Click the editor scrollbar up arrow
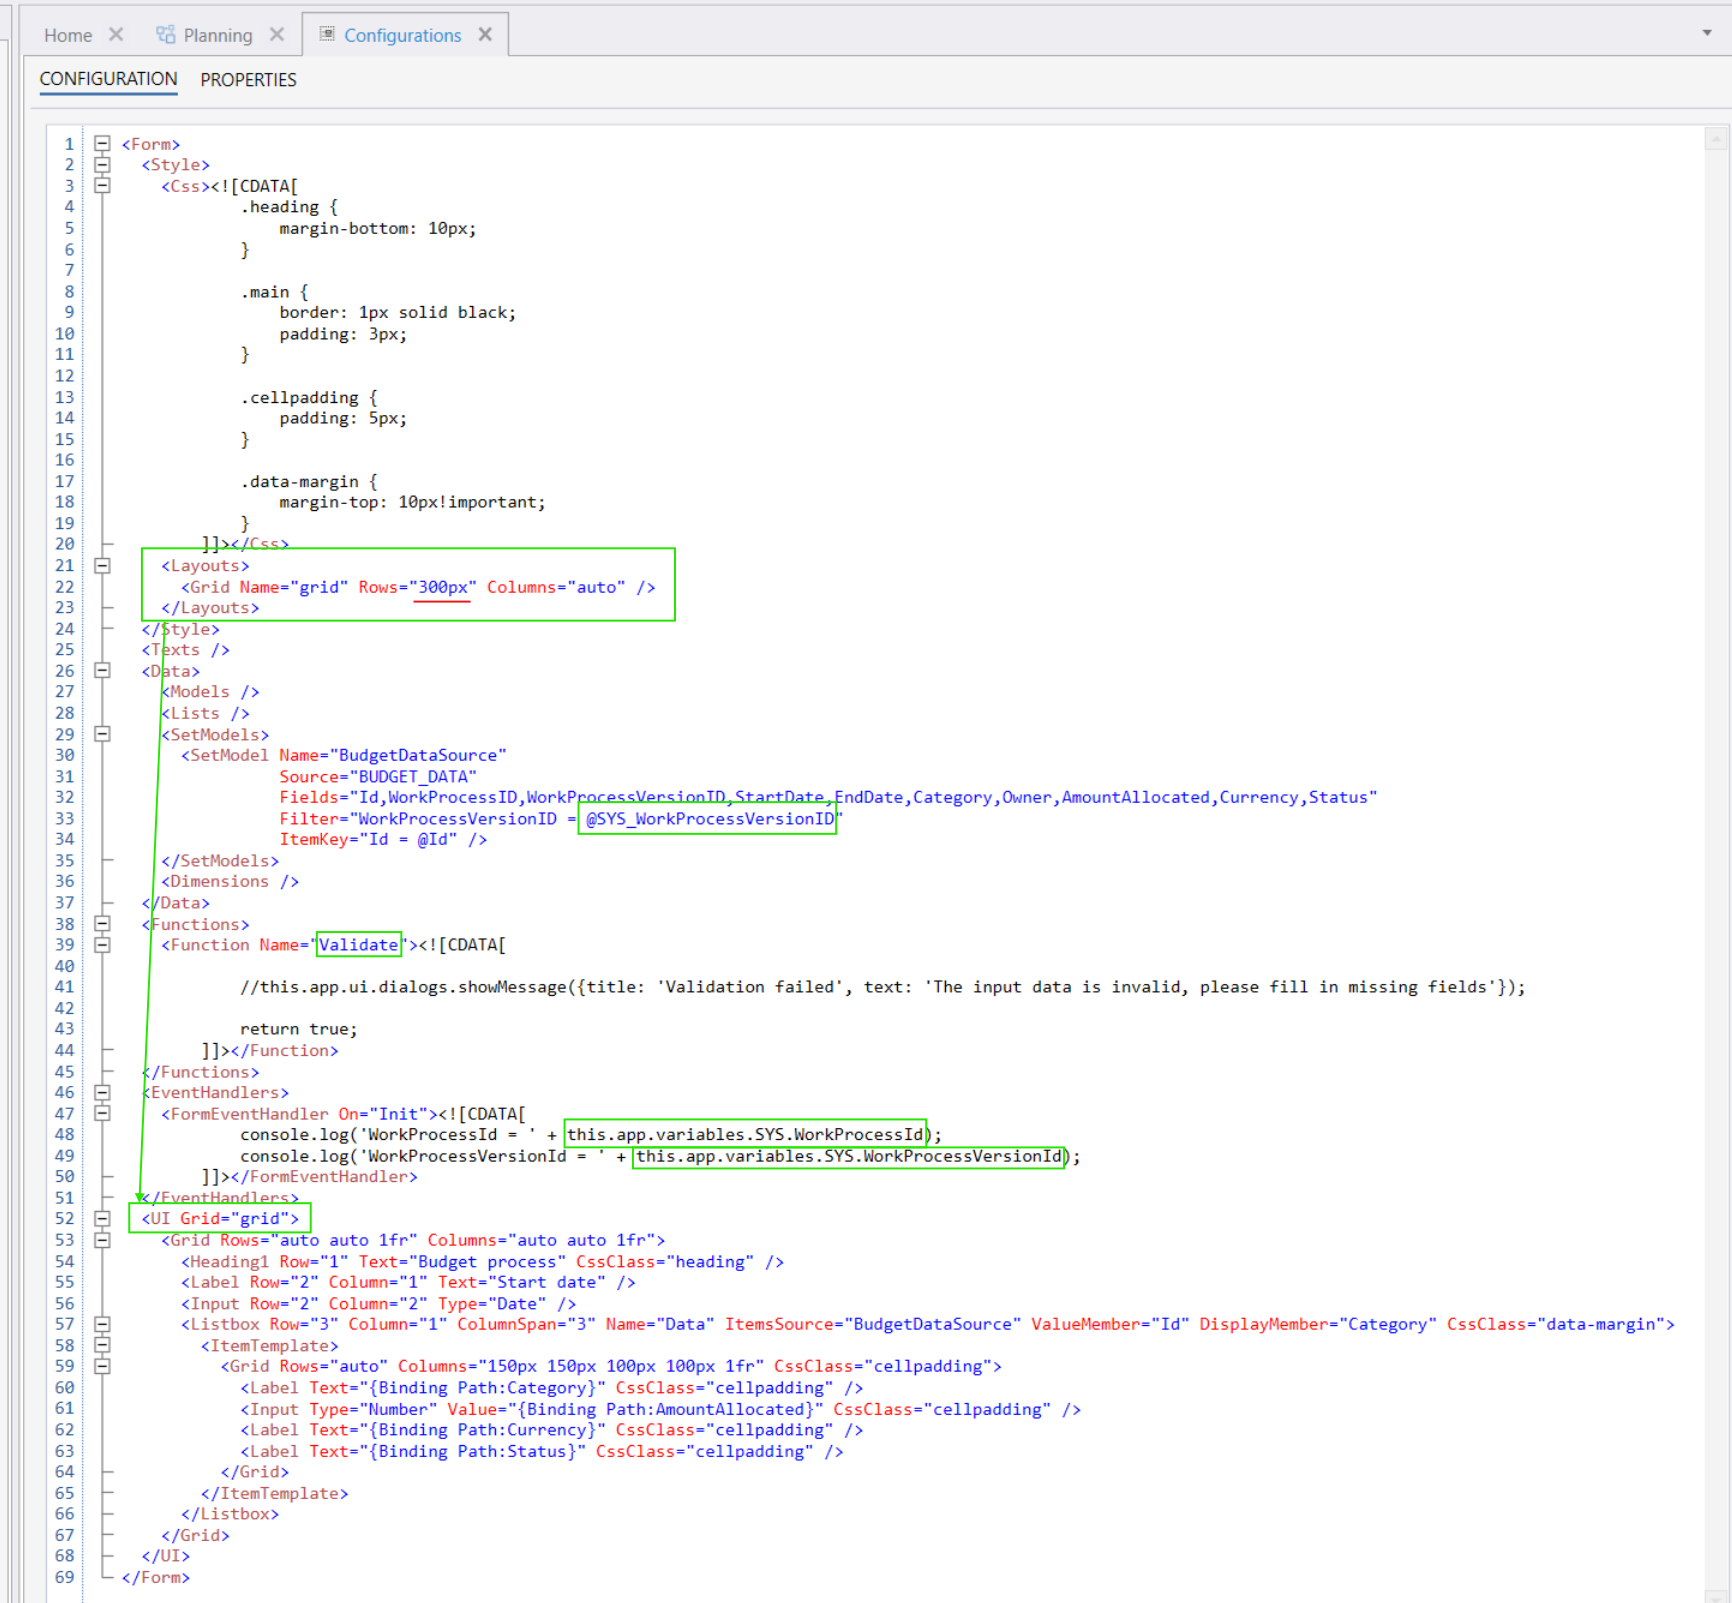The height and width of the screenshot is (1603, 1732). pyautogui.click(x=1716, y=139)
